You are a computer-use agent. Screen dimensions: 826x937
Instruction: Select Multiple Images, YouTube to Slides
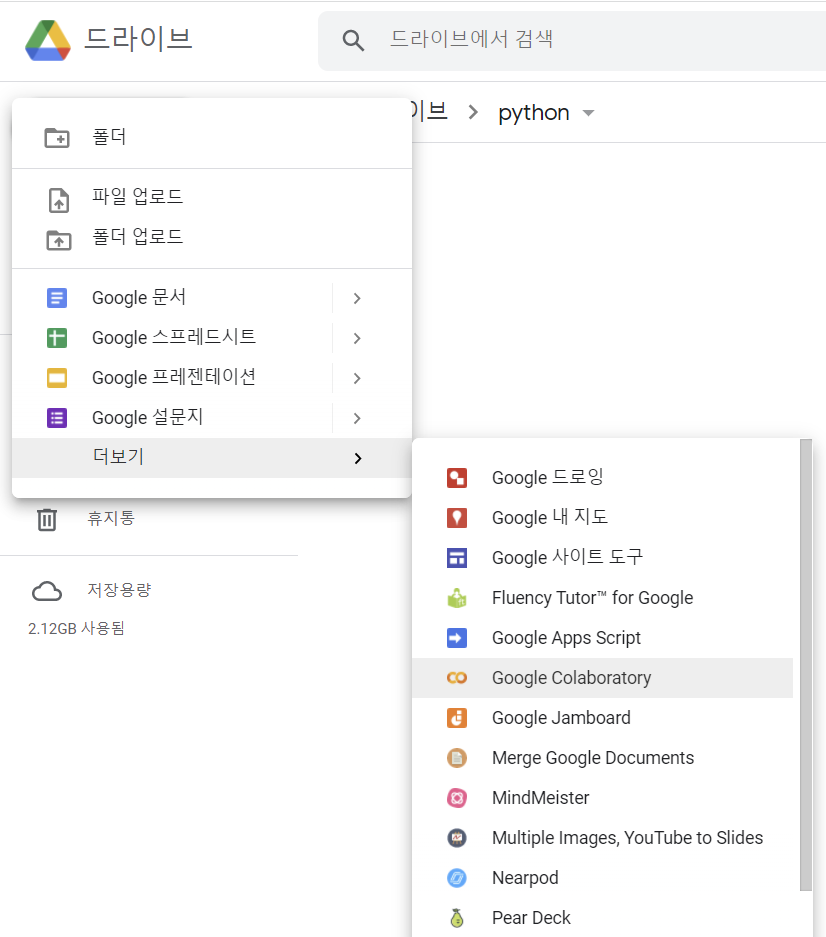(x=602, y=838)
